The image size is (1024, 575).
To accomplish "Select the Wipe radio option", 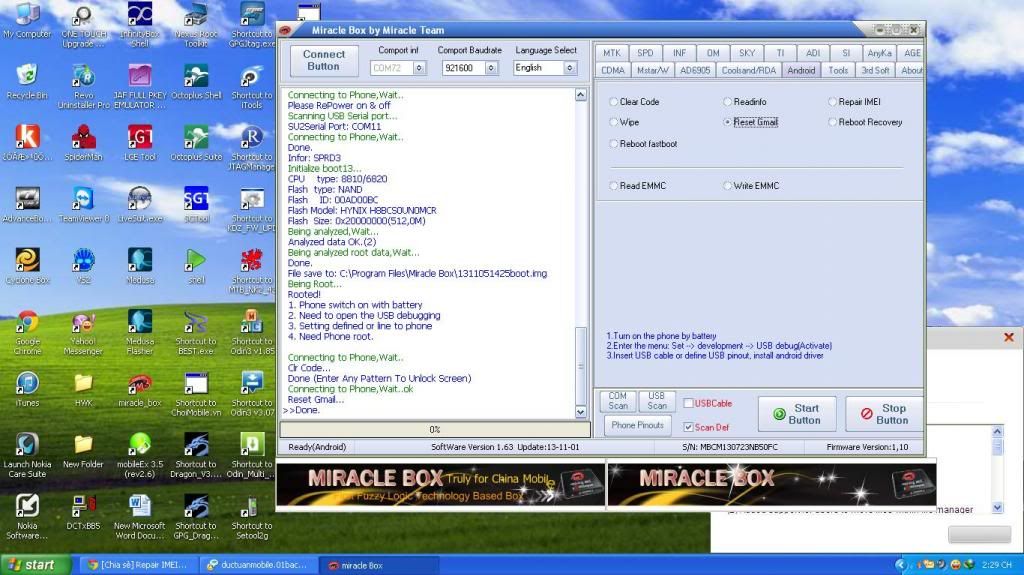I will click(614, 122).
